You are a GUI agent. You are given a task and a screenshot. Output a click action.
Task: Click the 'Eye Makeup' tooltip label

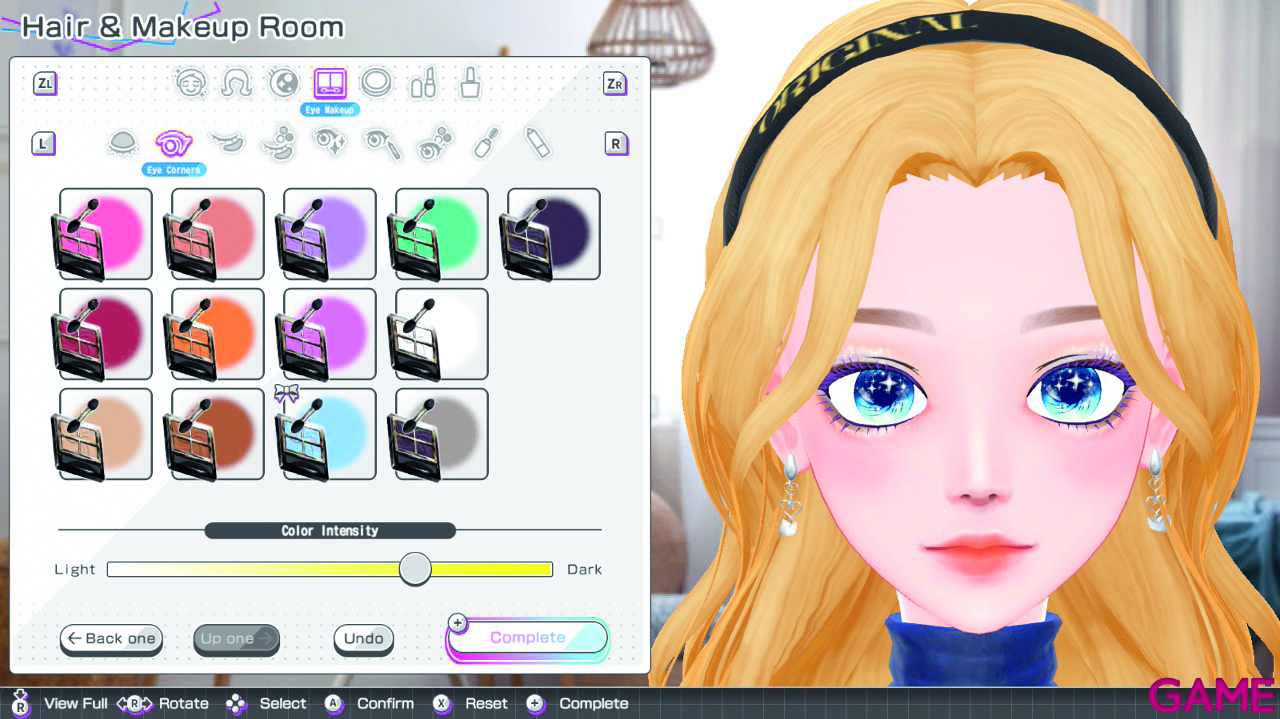click(x=330, y=110)
